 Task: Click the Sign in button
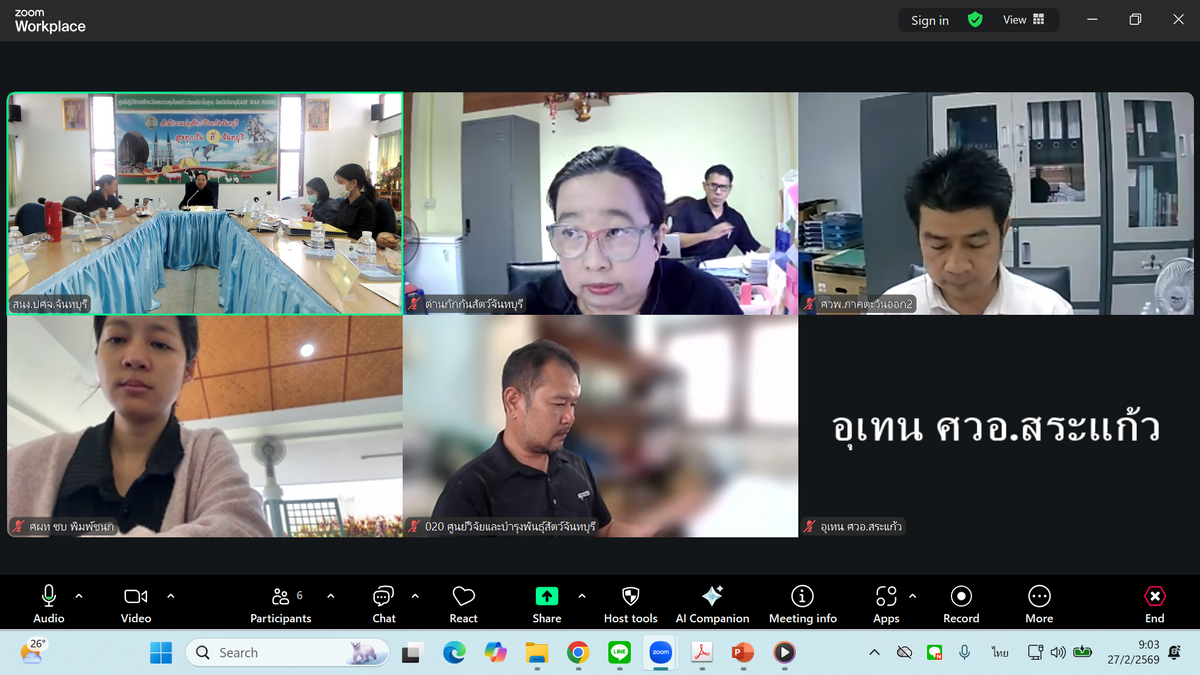coord(929,20)
